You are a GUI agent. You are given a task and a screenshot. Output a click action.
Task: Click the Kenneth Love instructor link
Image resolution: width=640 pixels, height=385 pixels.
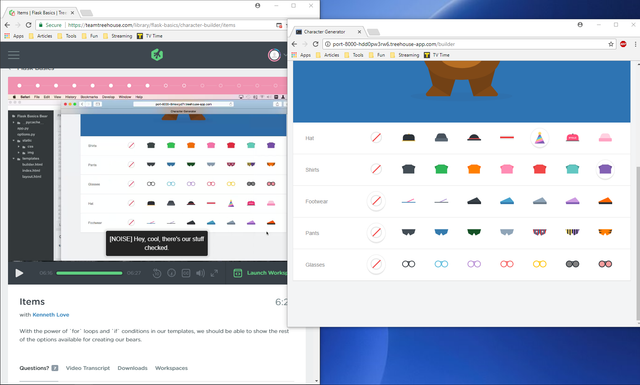tap(51, 315)
